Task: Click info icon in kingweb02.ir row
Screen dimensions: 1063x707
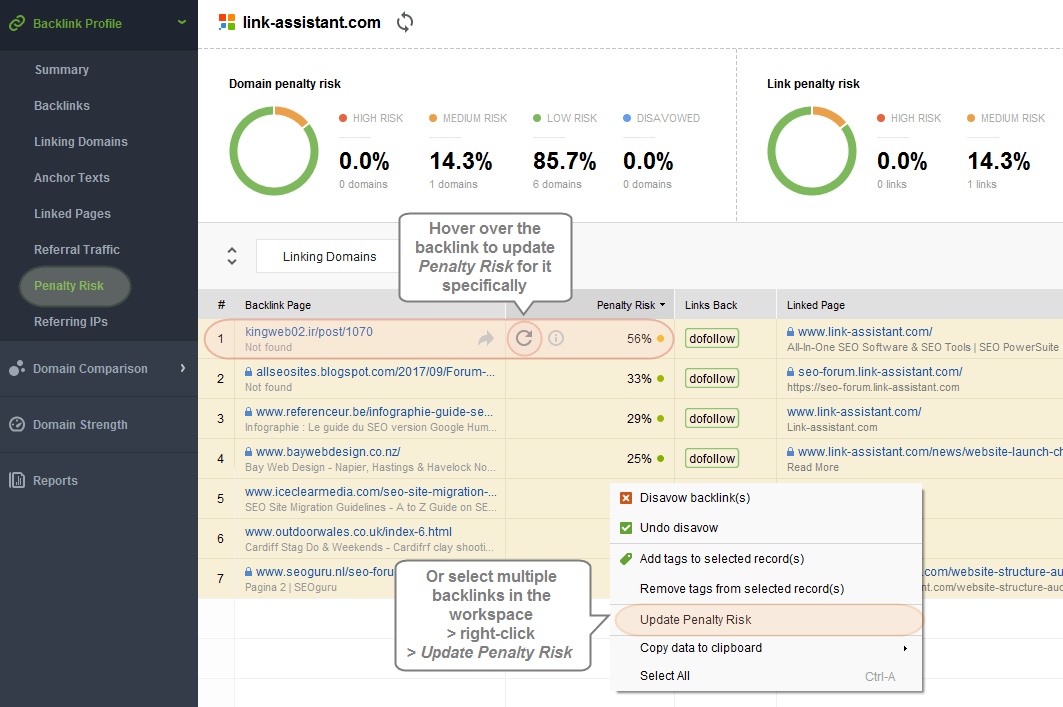Action: click(556, 338)
